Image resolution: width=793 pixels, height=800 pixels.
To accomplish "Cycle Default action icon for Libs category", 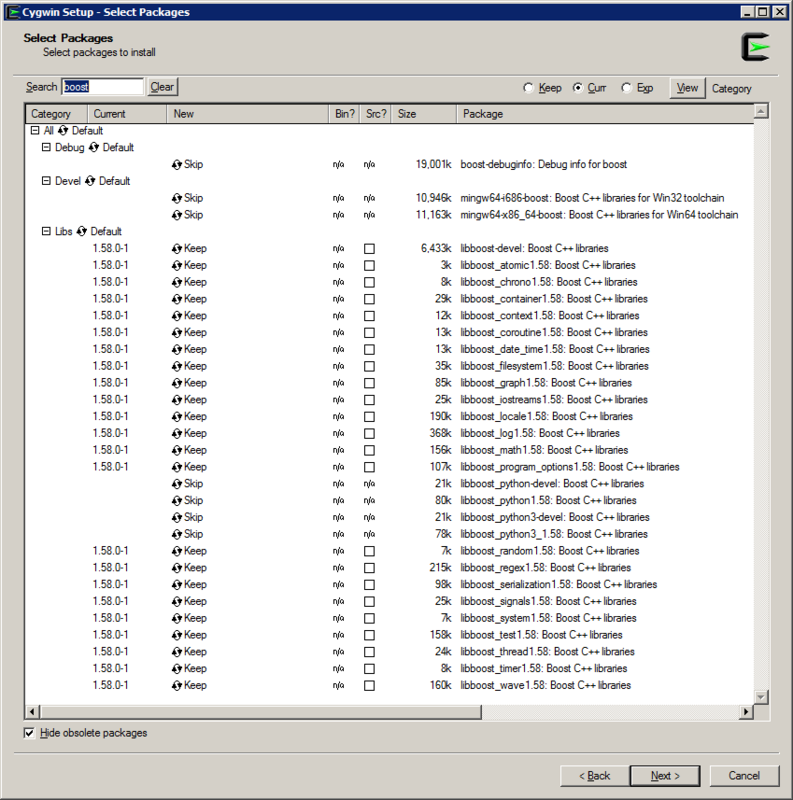I will click(81, 232).
